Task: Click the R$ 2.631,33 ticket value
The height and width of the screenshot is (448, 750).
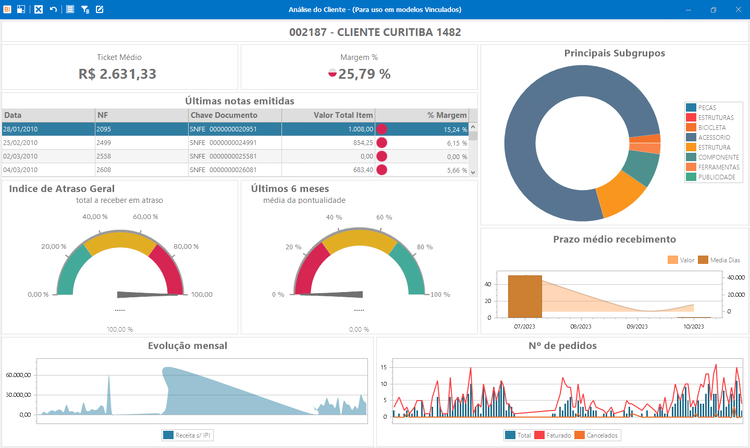Action: [x=117, y=74]
